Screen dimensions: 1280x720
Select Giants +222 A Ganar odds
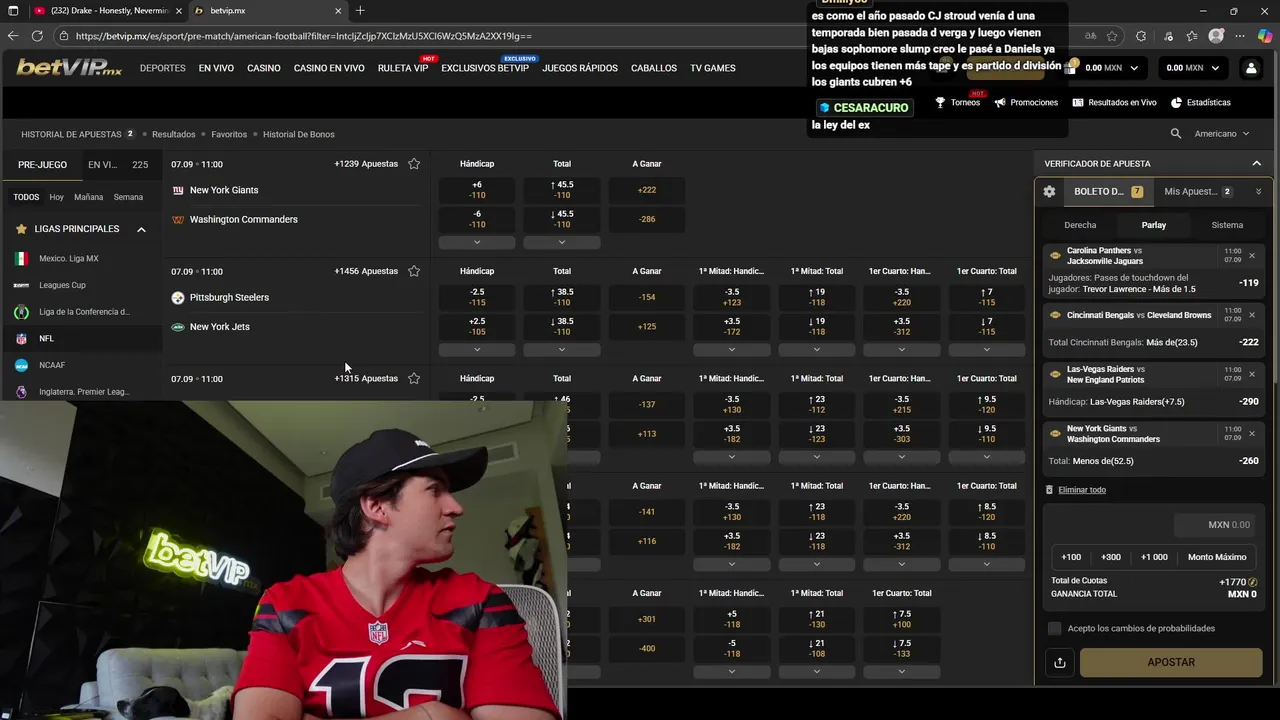tap(647, 190)
